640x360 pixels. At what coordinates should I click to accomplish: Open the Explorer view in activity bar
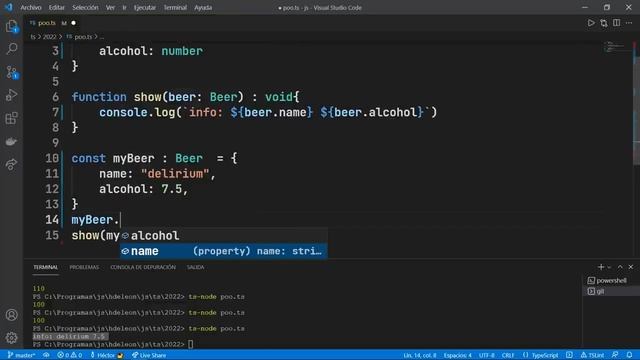(x=11, y=26)
